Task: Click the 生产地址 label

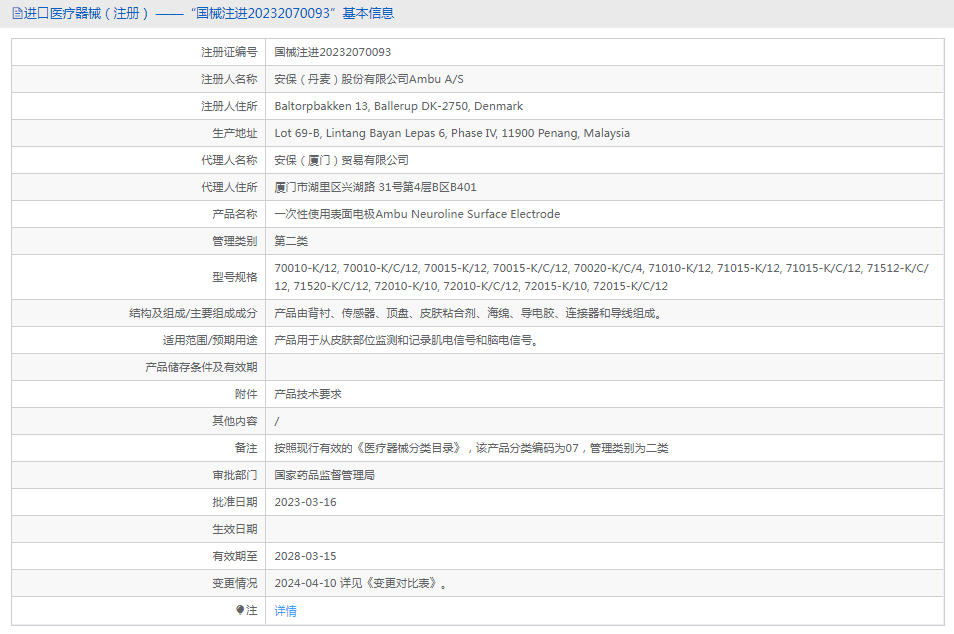Action: click(235, 133)
